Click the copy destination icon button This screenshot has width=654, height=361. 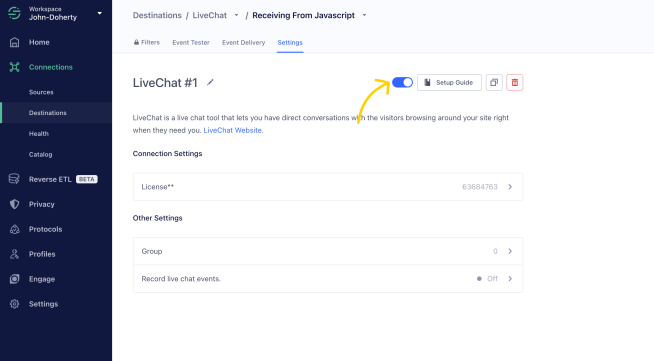coord(494,83)
